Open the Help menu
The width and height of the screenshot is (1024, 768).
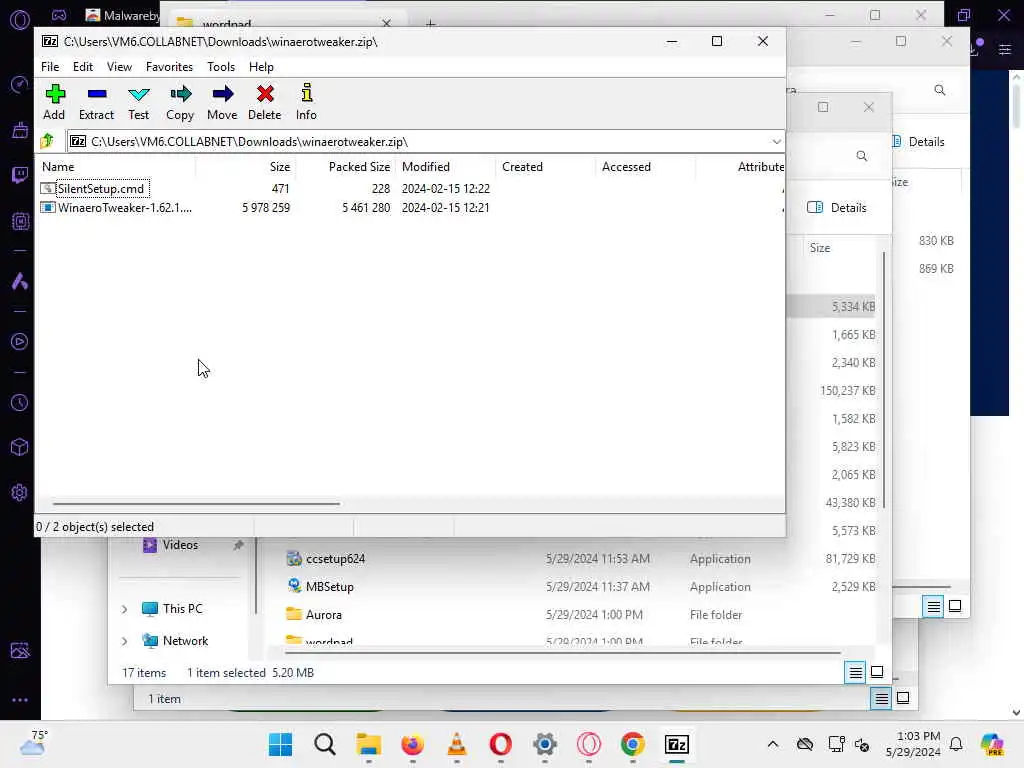(x=261, y=67)
